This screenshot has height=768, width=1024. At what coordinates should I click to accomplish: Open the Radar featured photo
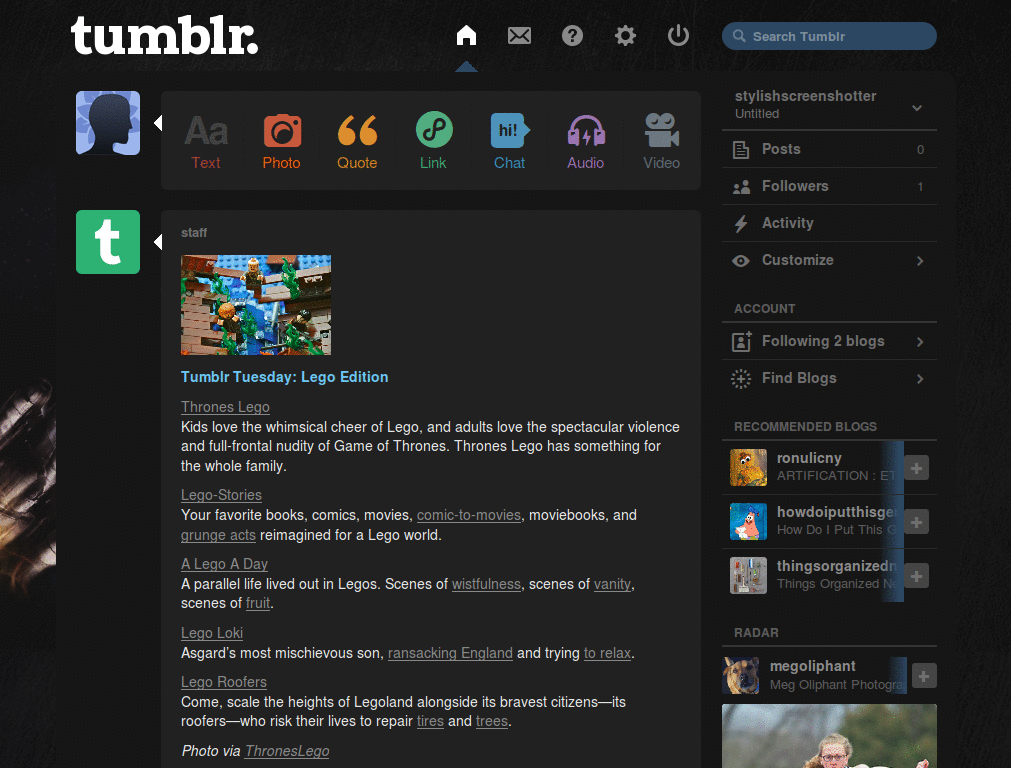pyautogui.click(x=829, y=736)
